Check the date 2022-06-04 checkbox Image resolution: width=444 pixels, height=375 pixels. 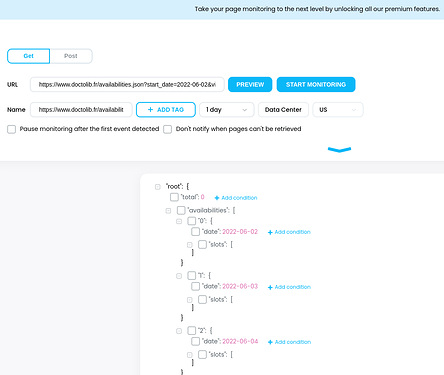(195, 341)
